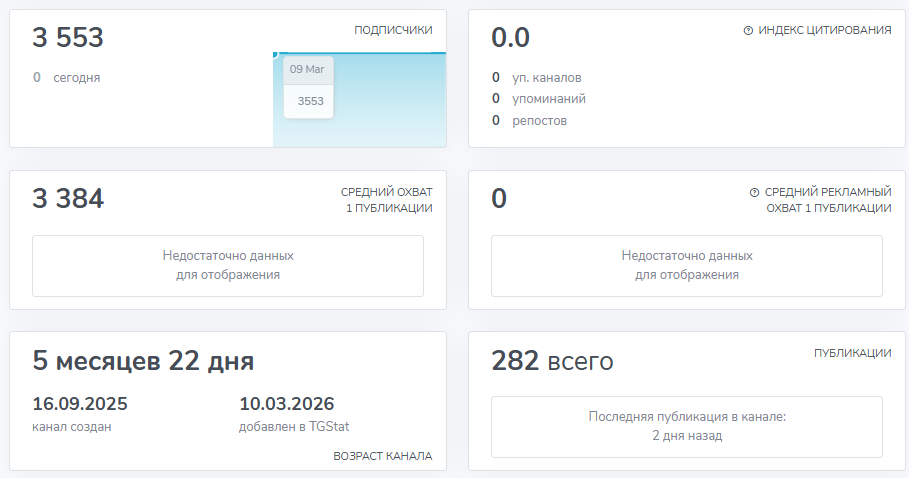
Task: Click the 16.09.2025 channel creation date
Action: [x=80, y=405]
